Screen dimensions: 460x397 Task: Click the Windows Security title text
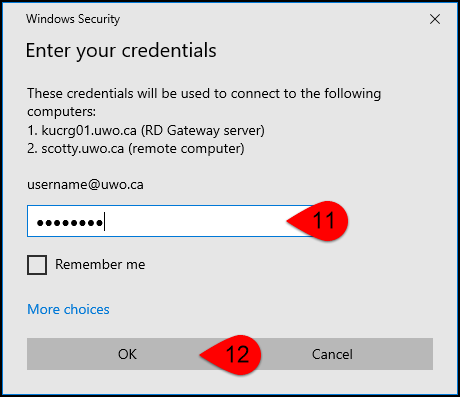(73, 19)
